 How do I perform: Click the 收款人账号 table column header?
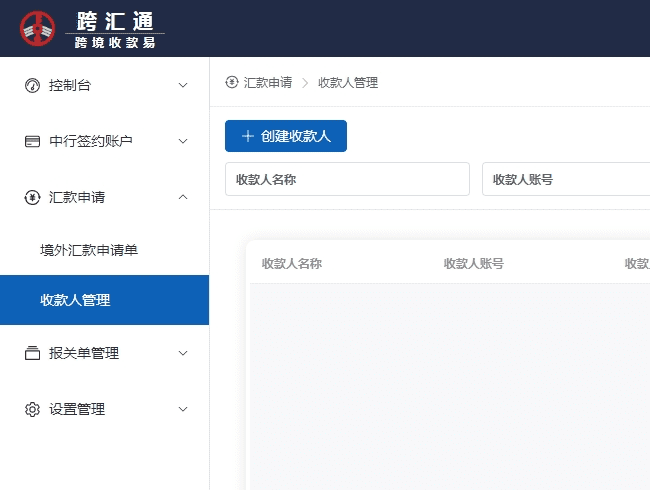click(x=474, y=264)
